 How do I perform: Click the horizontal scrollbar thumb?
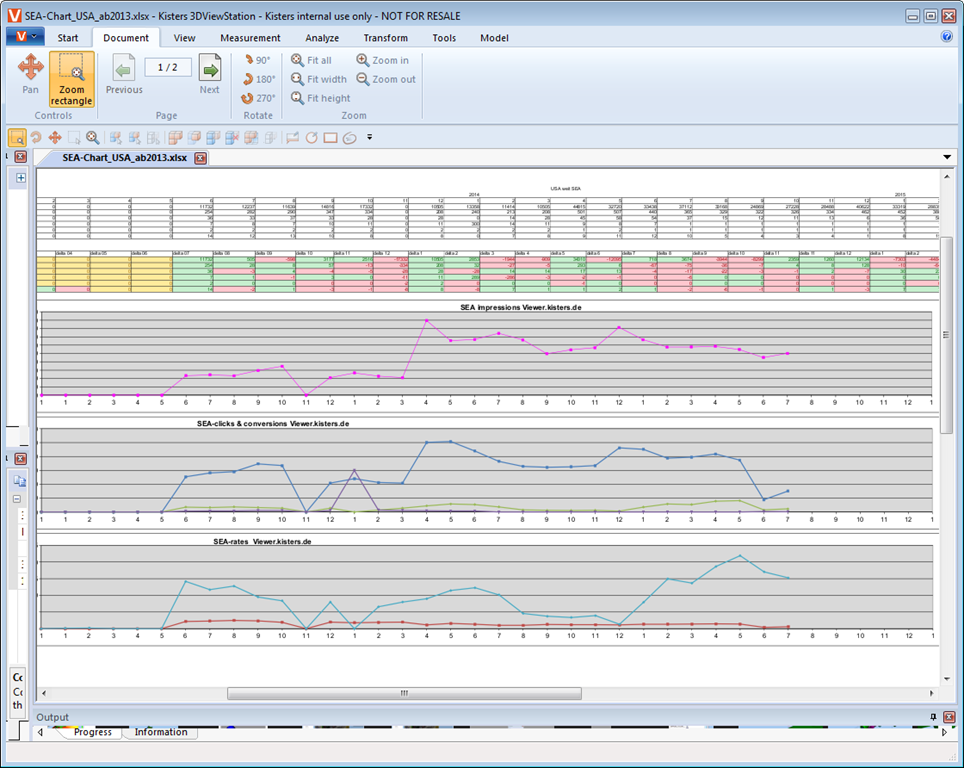click(x=405, y=693)
